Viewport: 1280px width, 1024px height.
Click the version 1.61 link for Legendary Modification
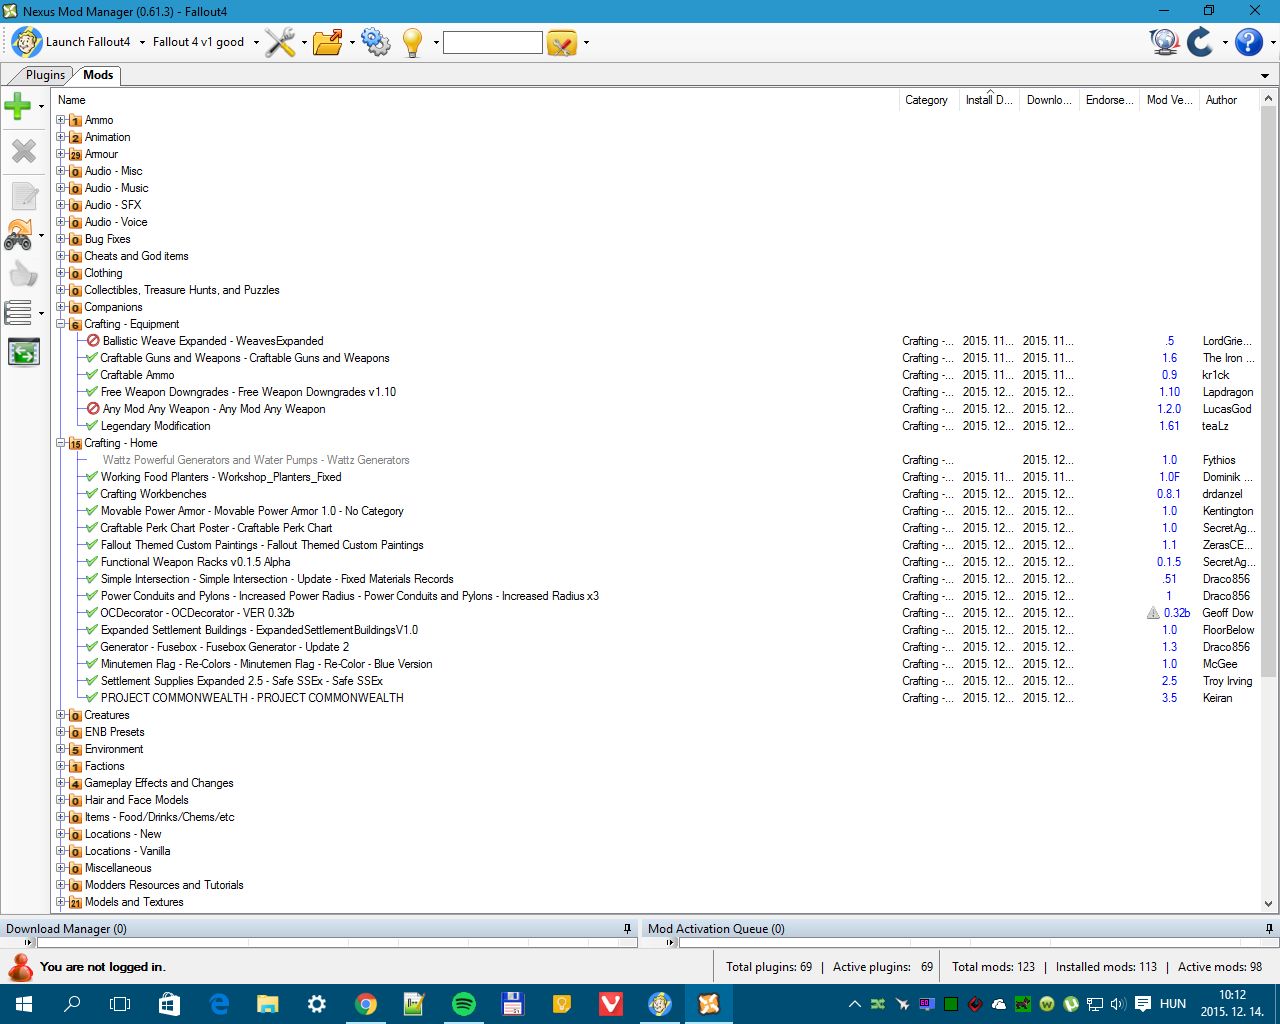[1169, 426]
